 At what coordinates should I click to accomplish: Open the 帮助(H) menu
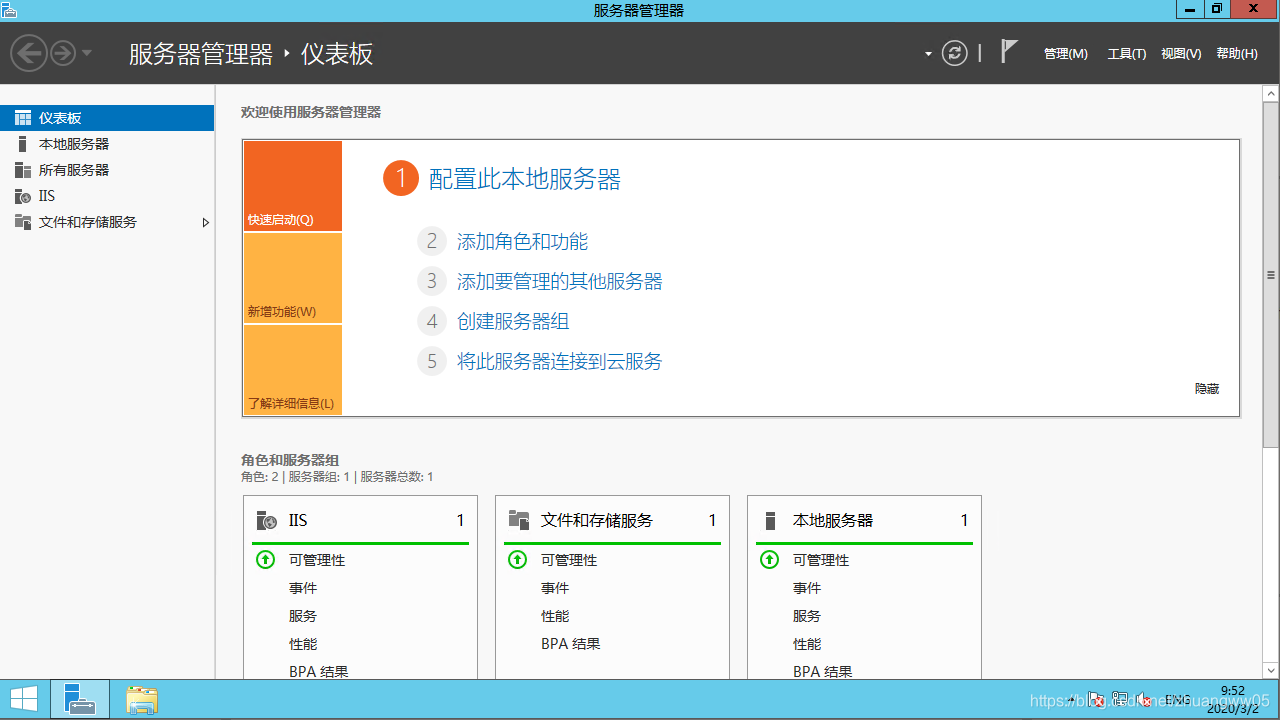point(1237,54)
